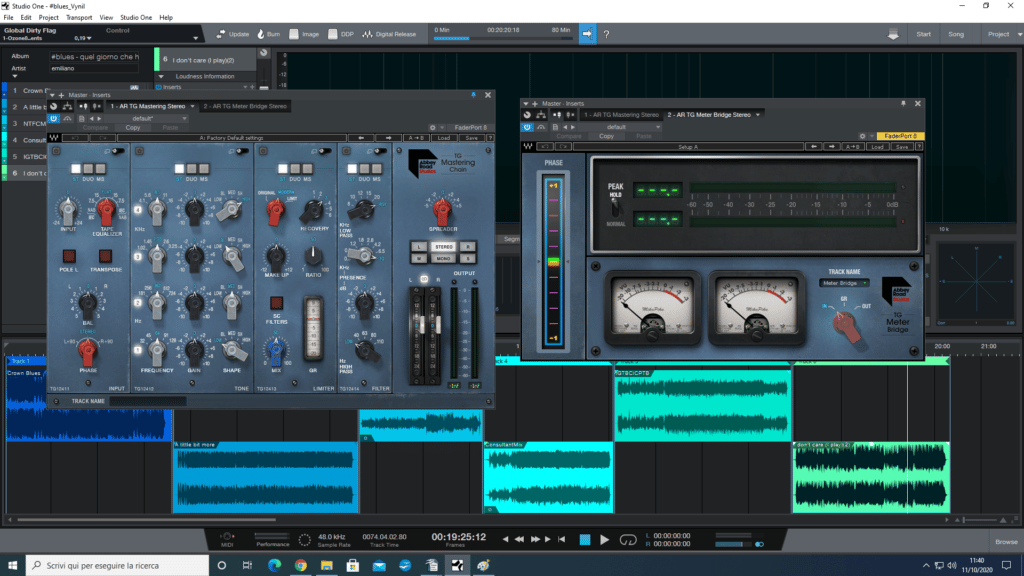The width and height of the screenshot is (1024, 576).
Task: Click the left output fader in Mastering Chain
Action: 421,324
